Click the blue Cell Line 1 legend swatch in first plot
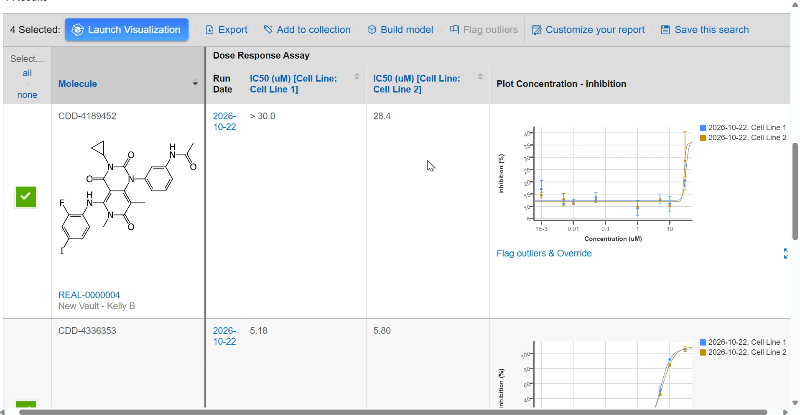This screenshot has height=415, width=800. [x=703, y=128]
